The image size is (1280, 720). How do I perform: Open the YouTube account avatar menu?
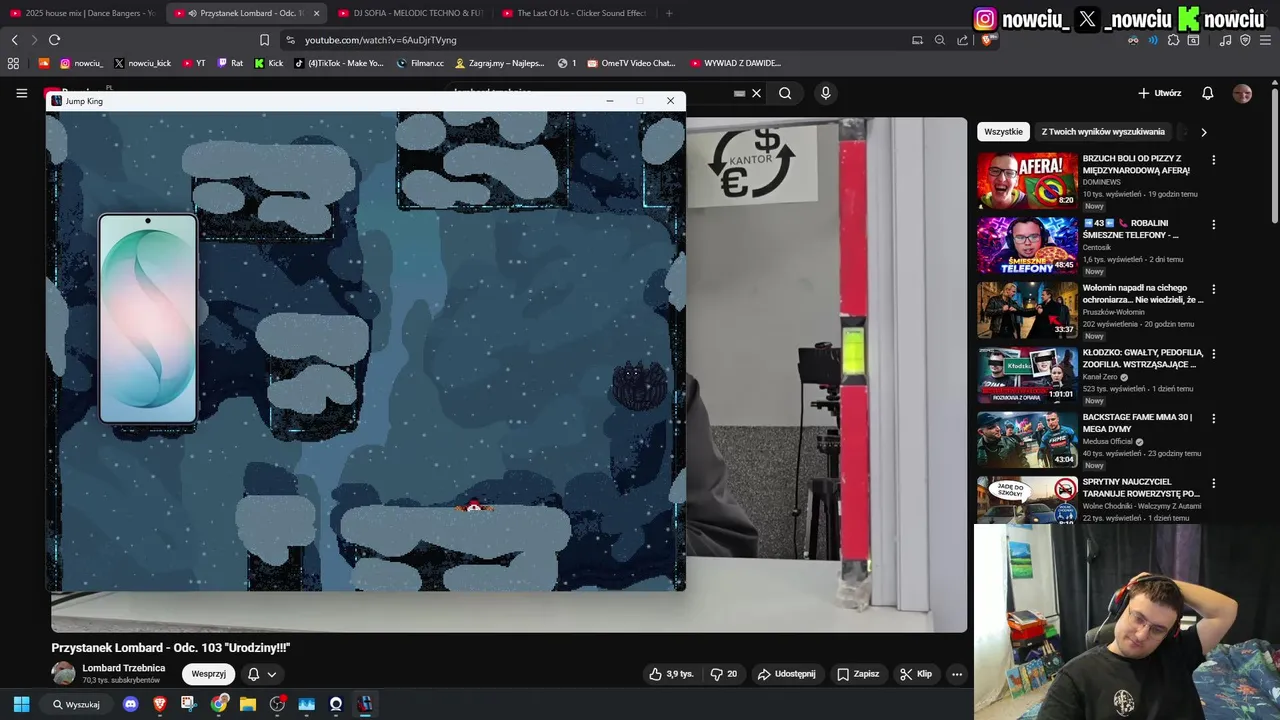pos(1242,93)
